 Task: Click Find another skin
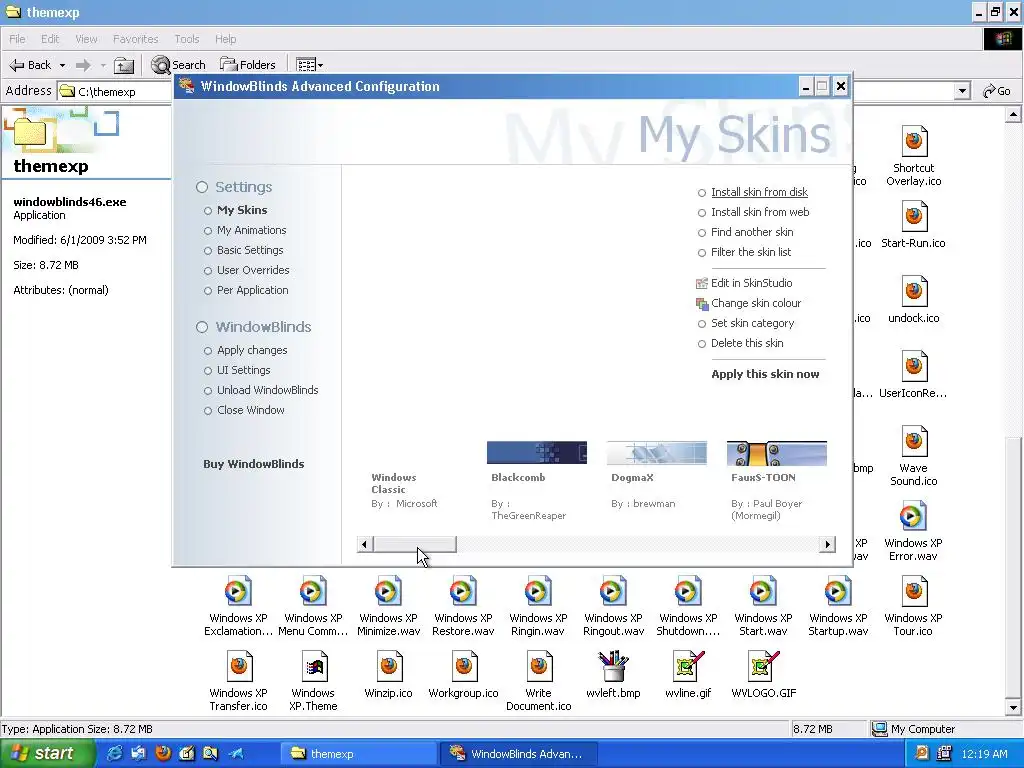coord(752,232)
